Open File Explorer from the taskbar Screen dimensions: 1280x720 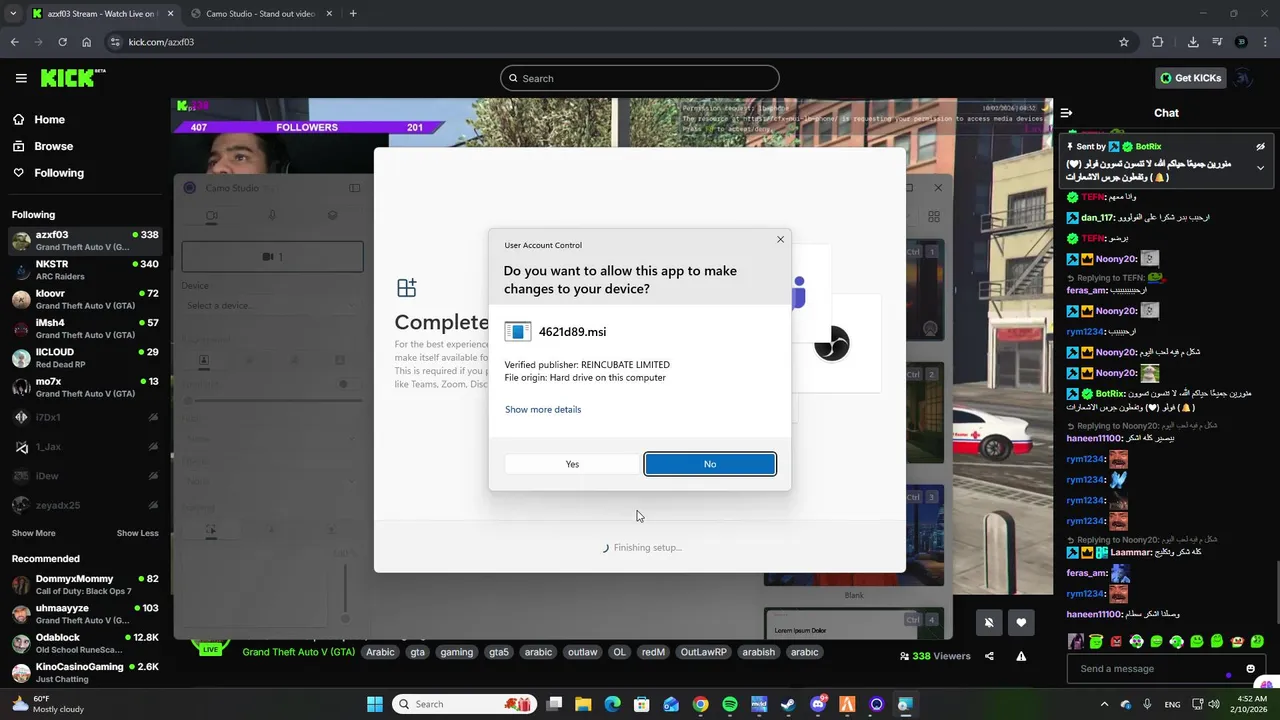click(583, 704)
